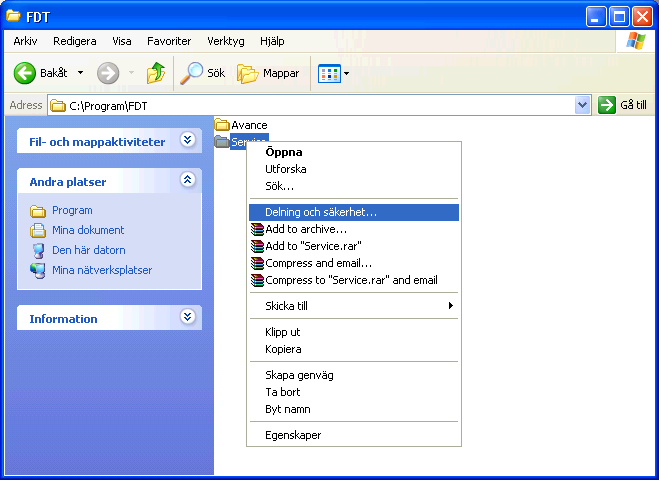
Task: Click the Views grid icon in toolbar
Action: tap(328, 73)
